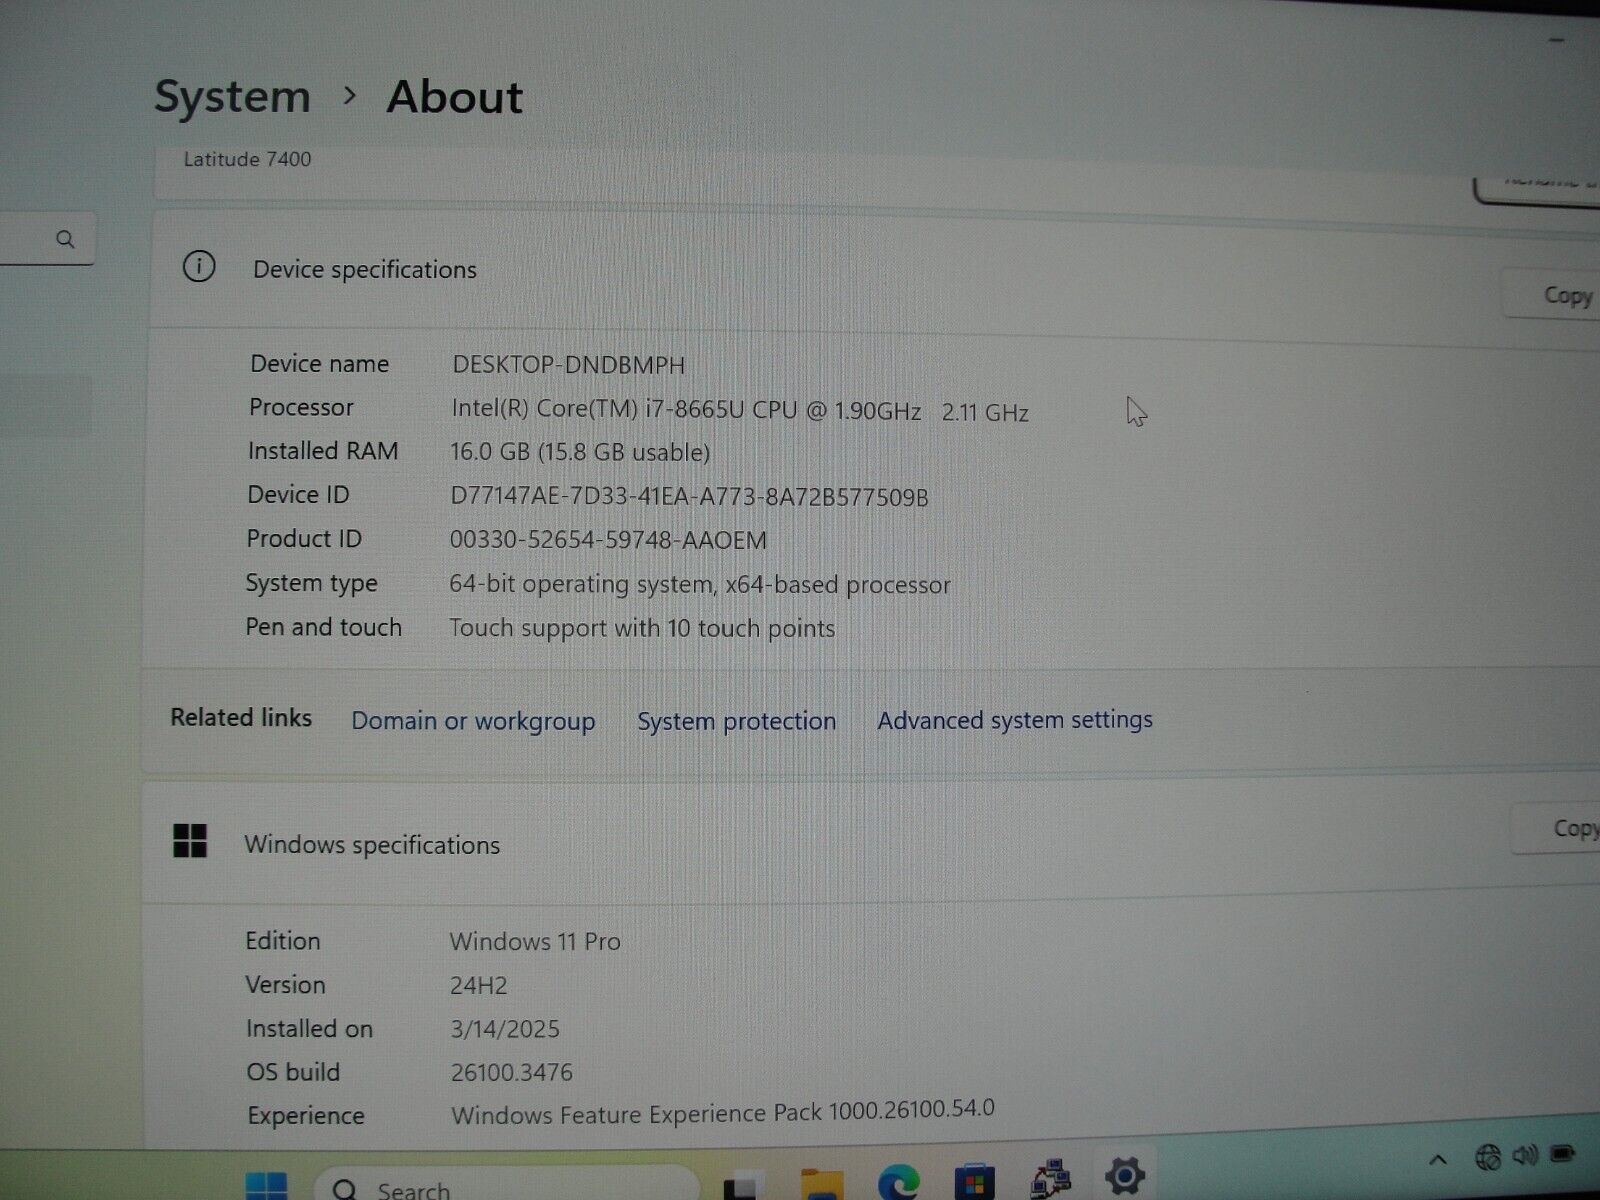
Task: Click the taskbar Search box
Action: [x=507, y=1185]
